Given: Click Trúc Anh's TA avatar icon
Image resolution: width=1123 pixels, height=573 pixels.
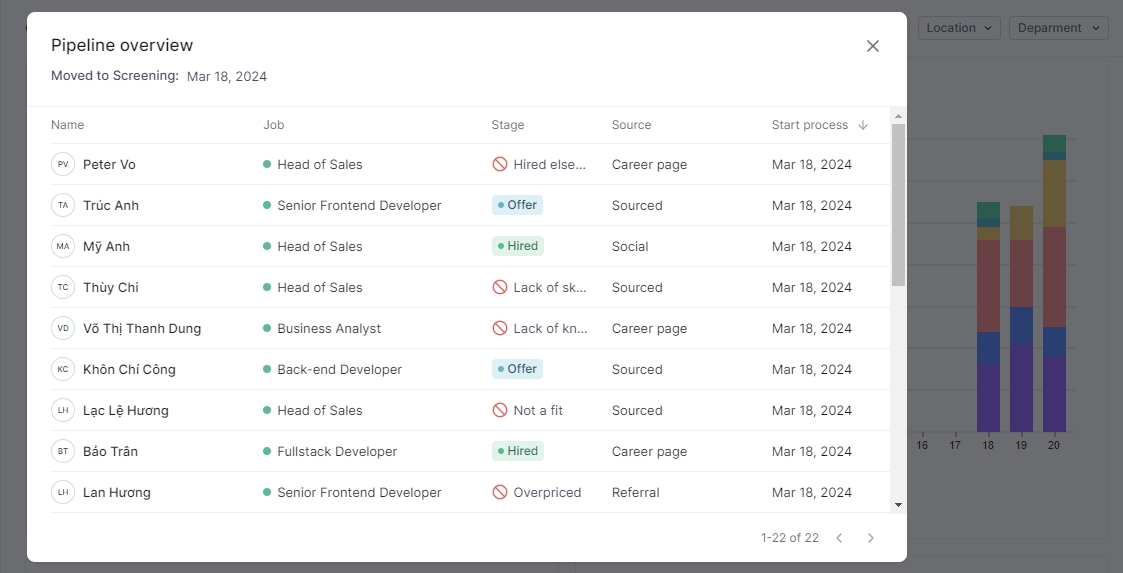Looking at the screenshot, I should 63,205.
